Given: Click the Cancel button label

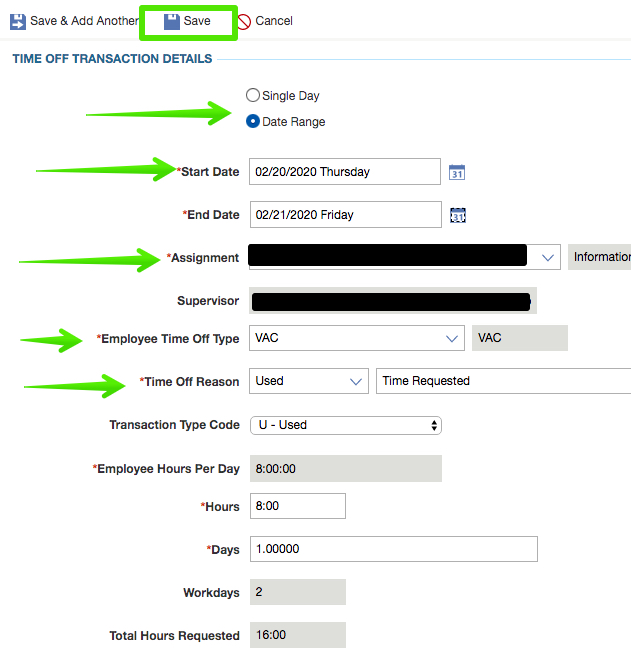Looking at the screenshot, I should (274, 21).
